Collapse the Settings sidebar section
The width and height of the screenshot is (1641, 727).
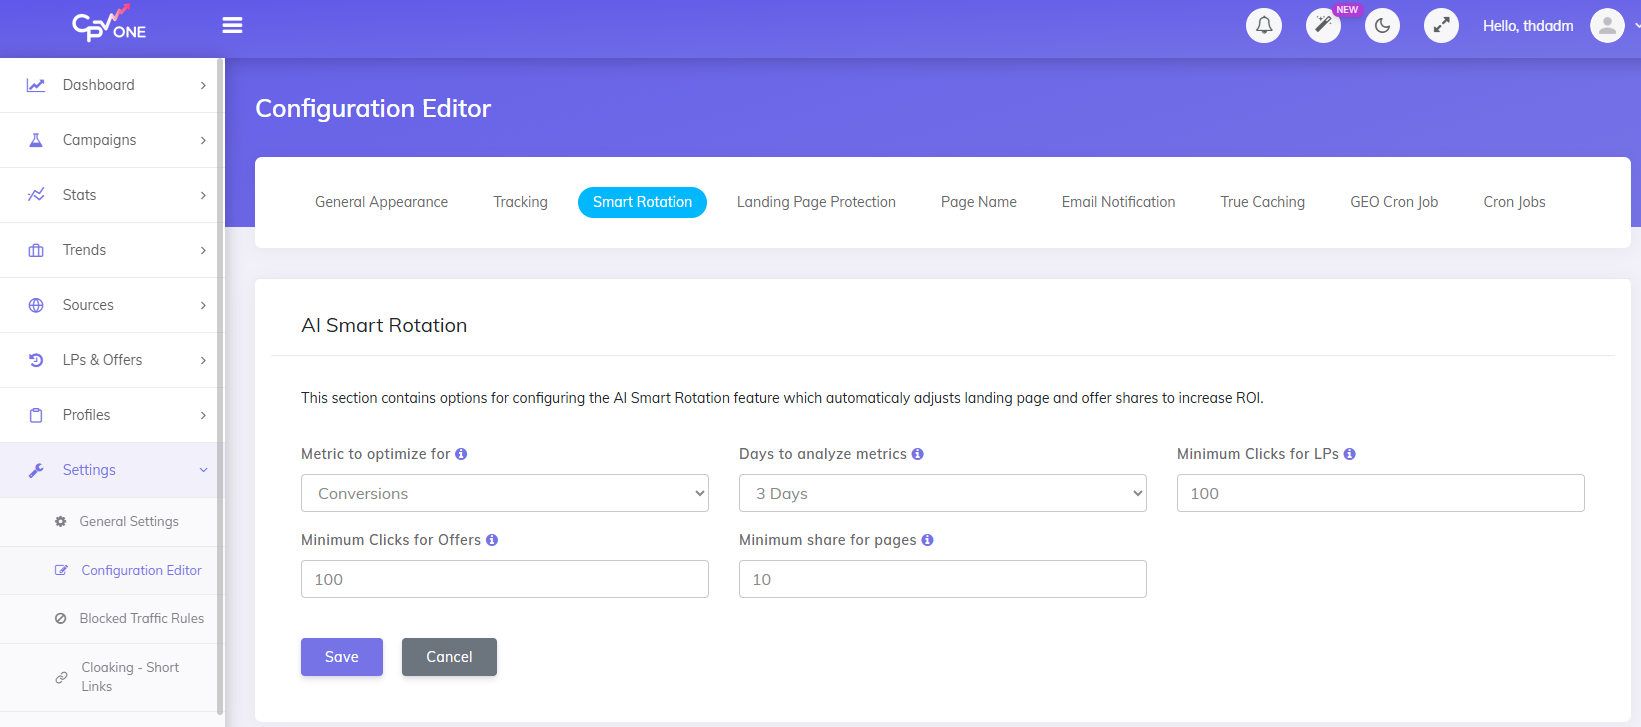(110, 470)
